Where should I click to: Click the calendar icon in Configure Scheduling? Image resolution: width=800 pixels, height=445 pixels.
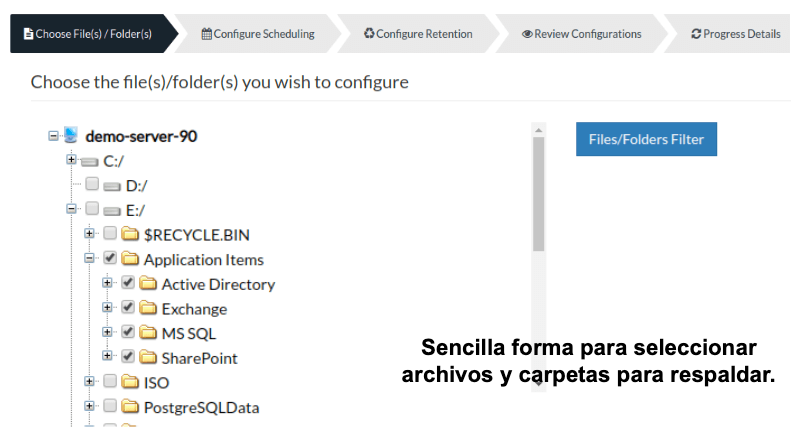(207, 34)
